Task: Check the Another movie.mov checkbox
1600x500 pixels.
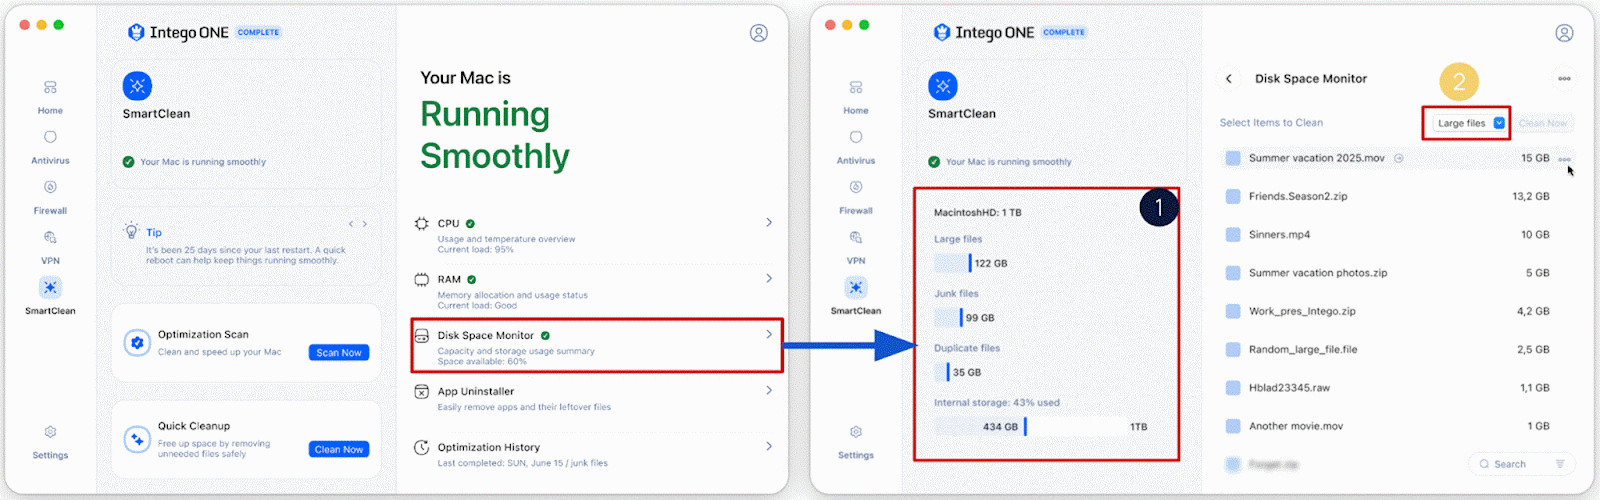Action: pyautogui.click(x=1233, y=426)
